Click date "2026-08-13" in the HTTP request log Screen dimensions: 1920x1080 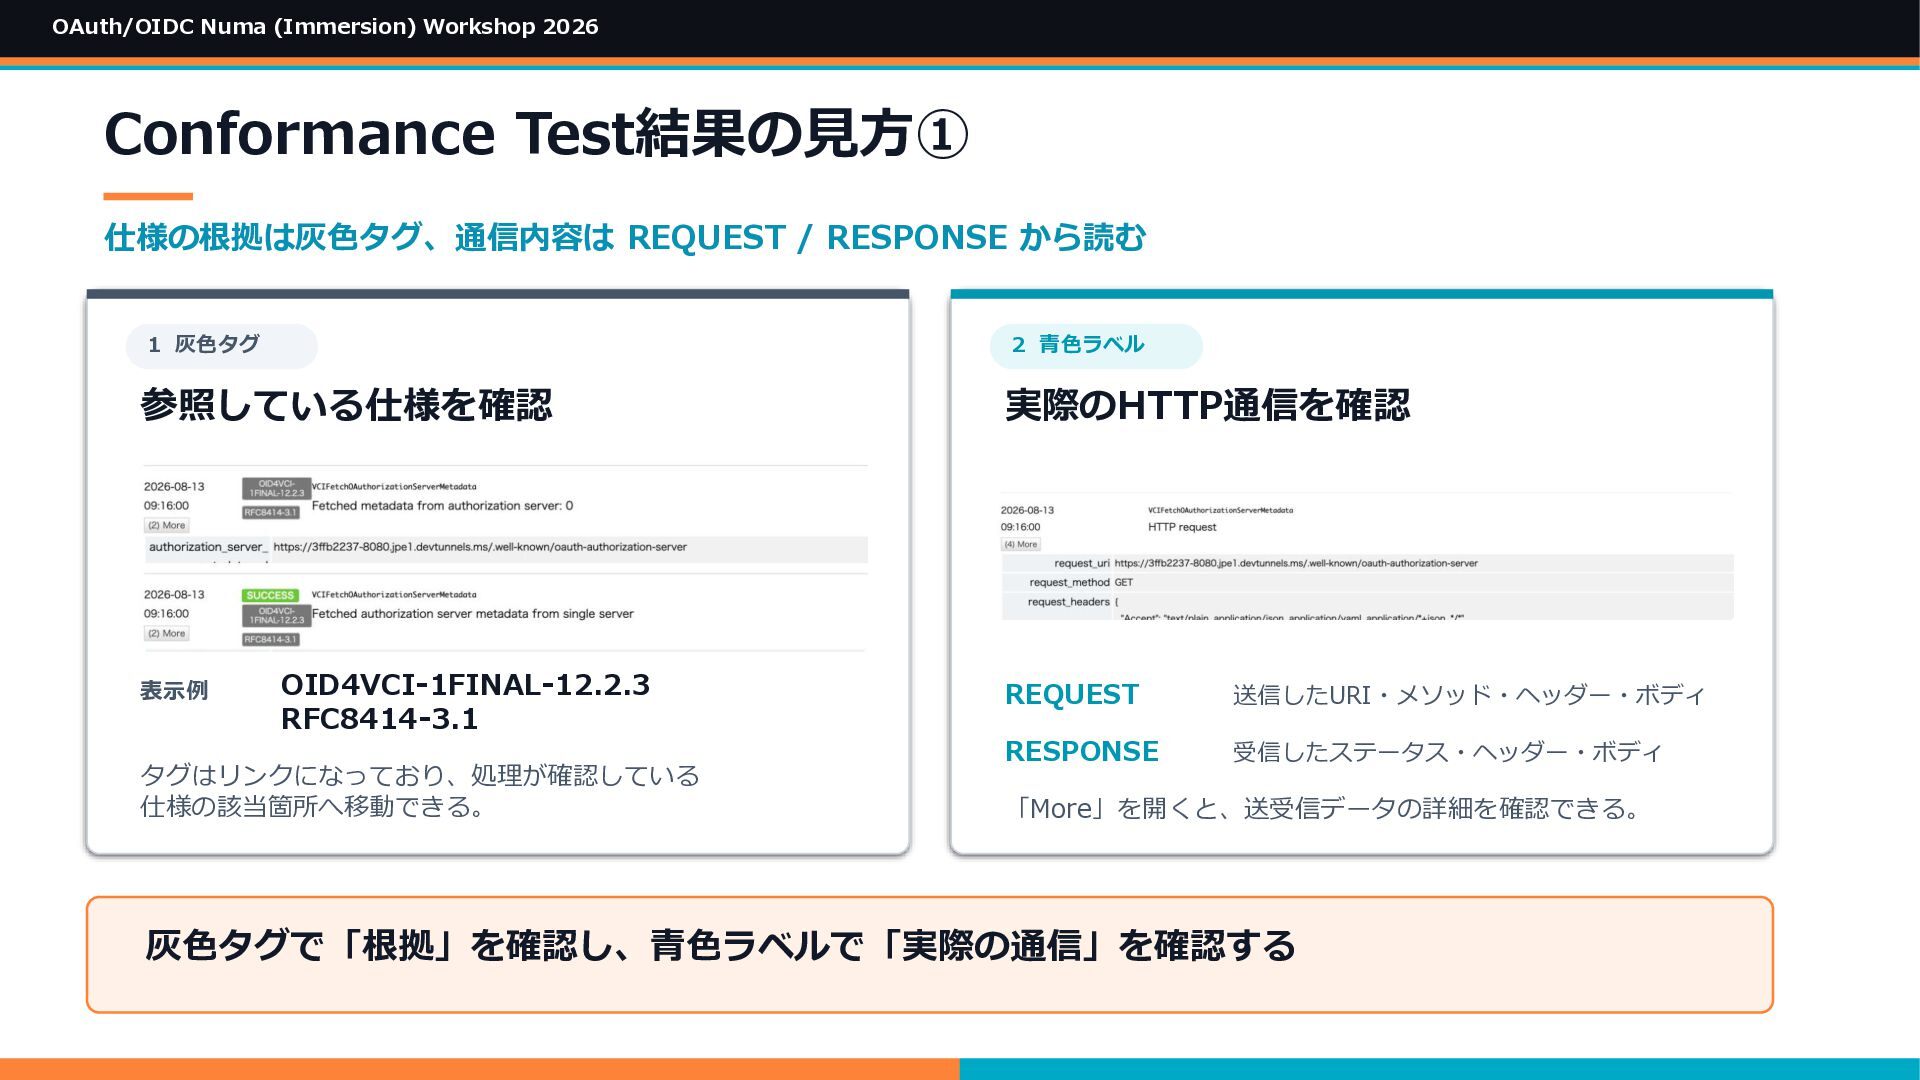pos(1027,510)
